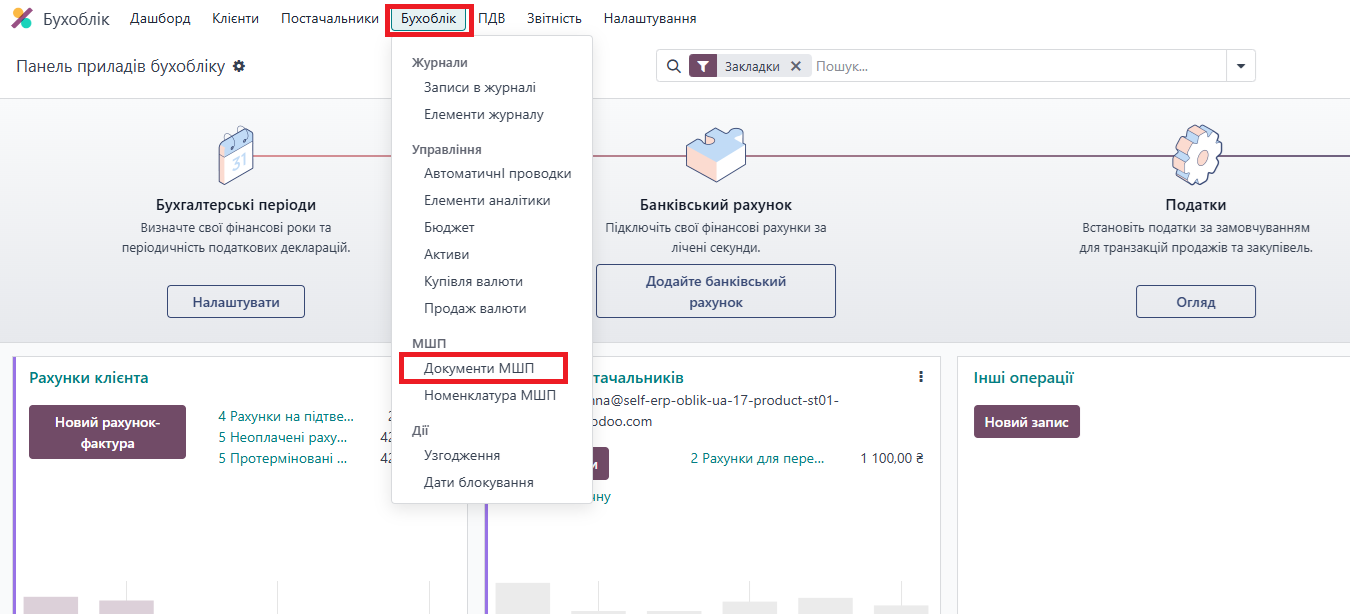This screenshot has width=1350, height=614.
Task: Focus the Пошук search input field
Action: [x=1015, y=66]
